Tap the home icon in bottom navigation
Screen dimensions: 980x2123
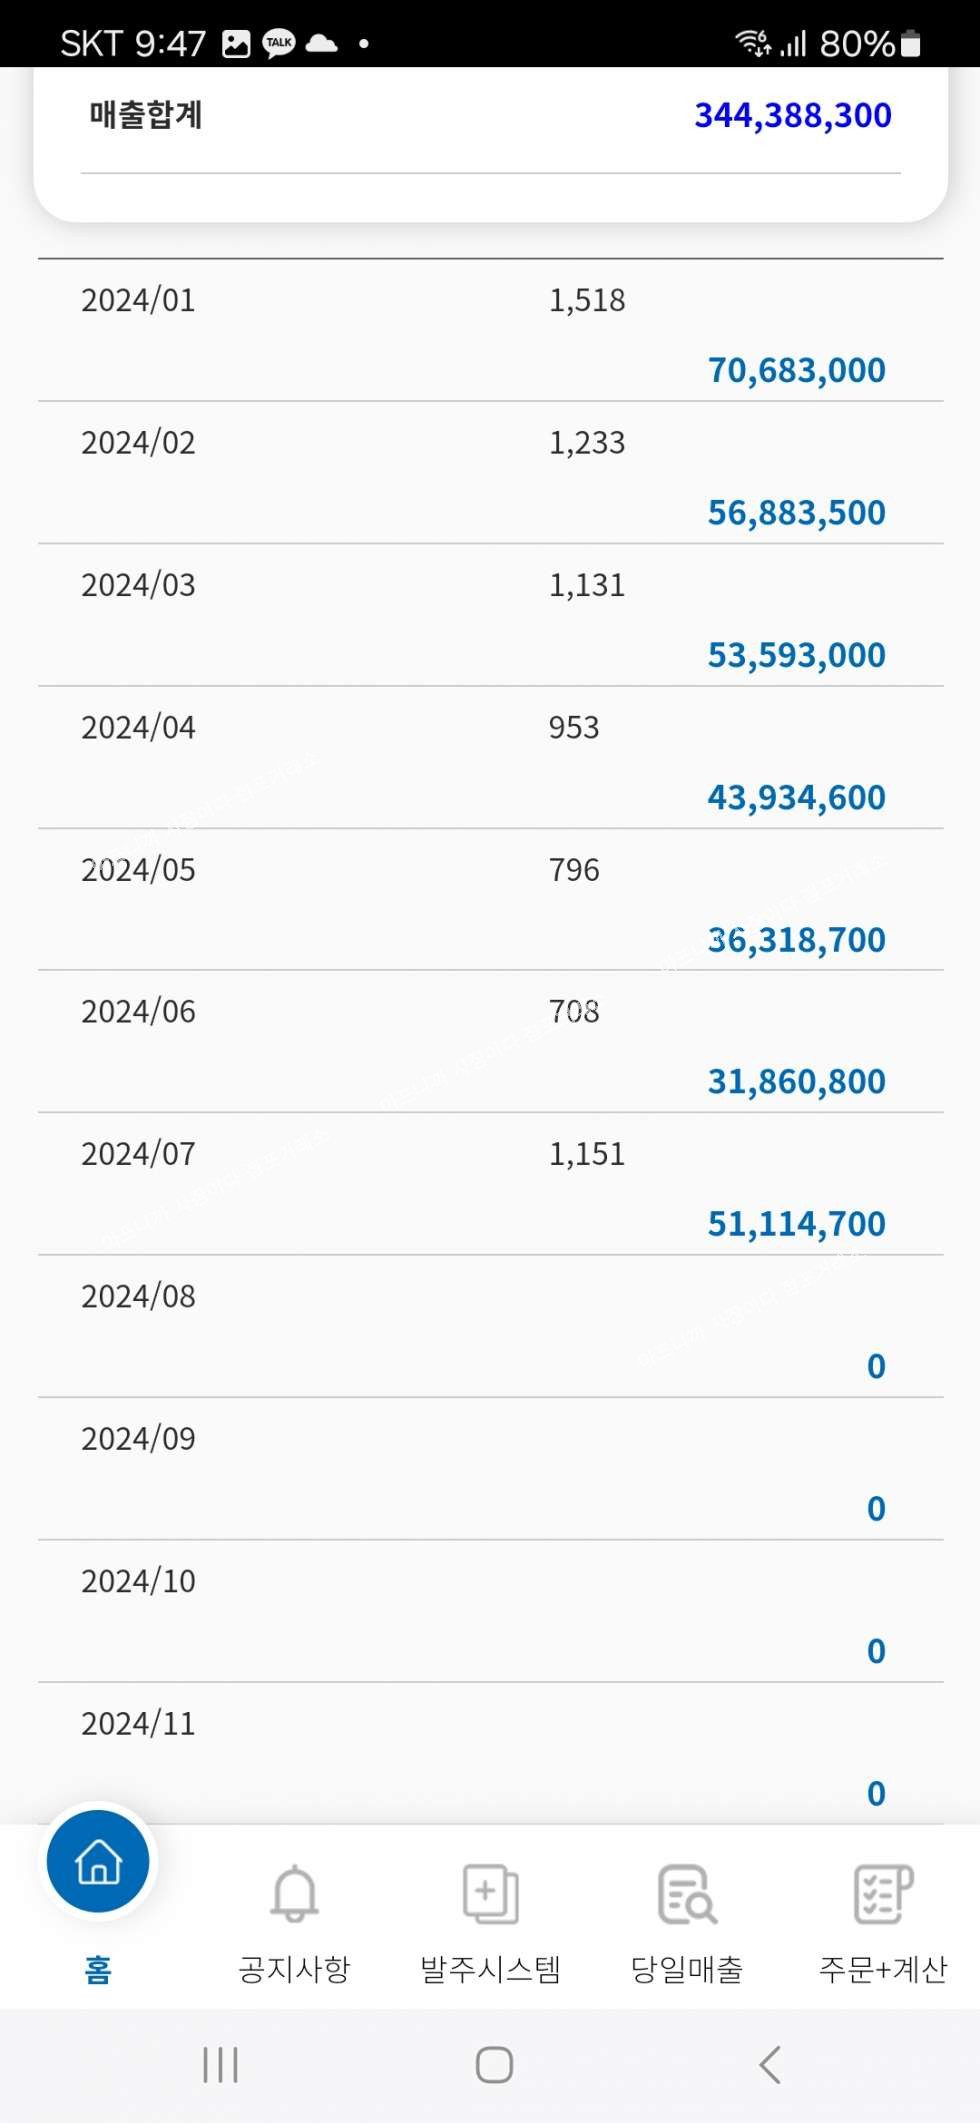click(x=98, y=1862)
